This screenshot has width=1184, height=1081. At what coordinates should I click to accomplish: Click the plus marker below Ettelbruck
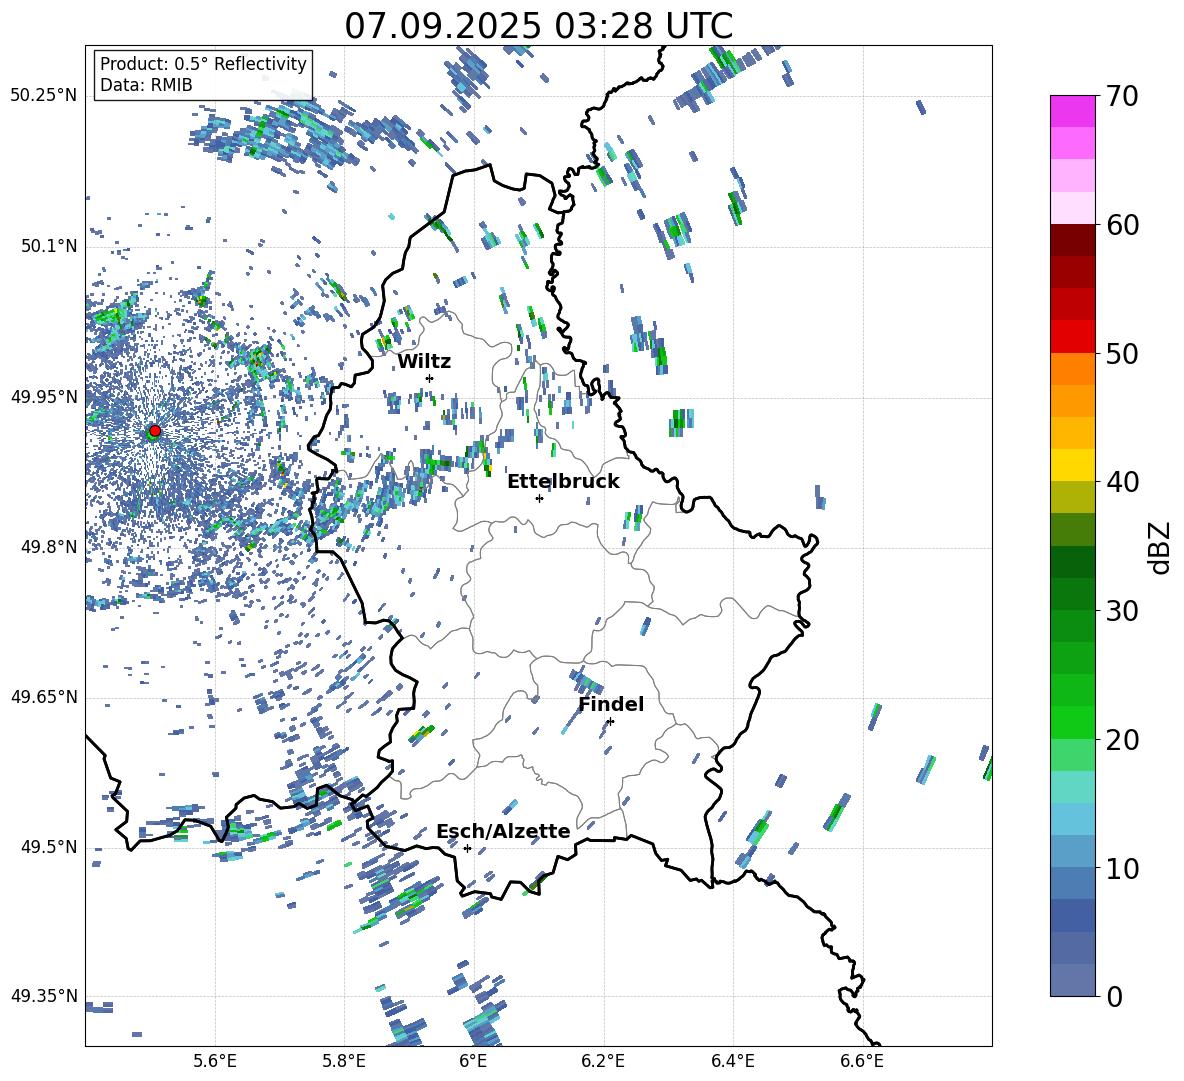pyautogui.click(x=539, y=498)
